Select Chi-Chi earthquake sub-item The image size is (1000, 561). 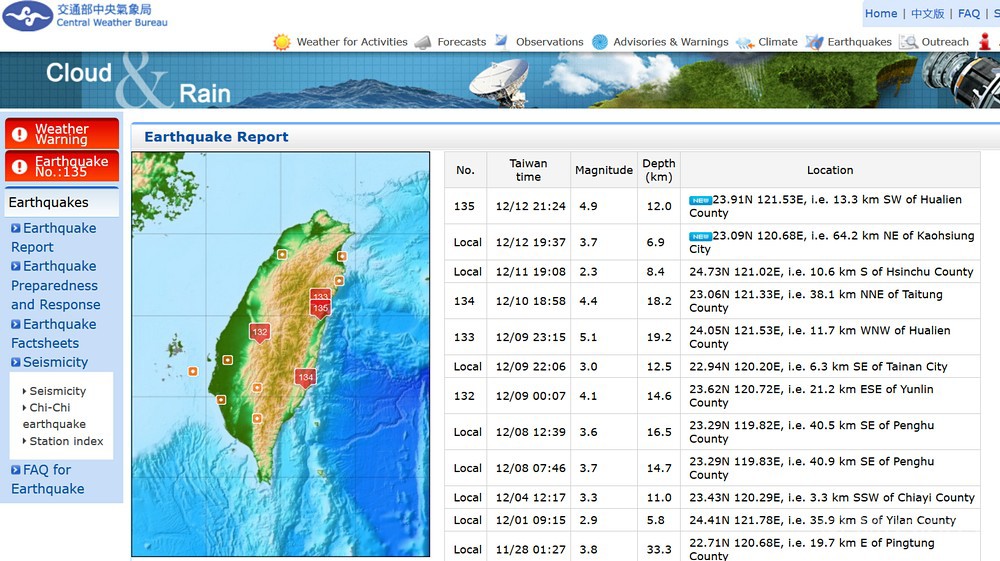54,416
